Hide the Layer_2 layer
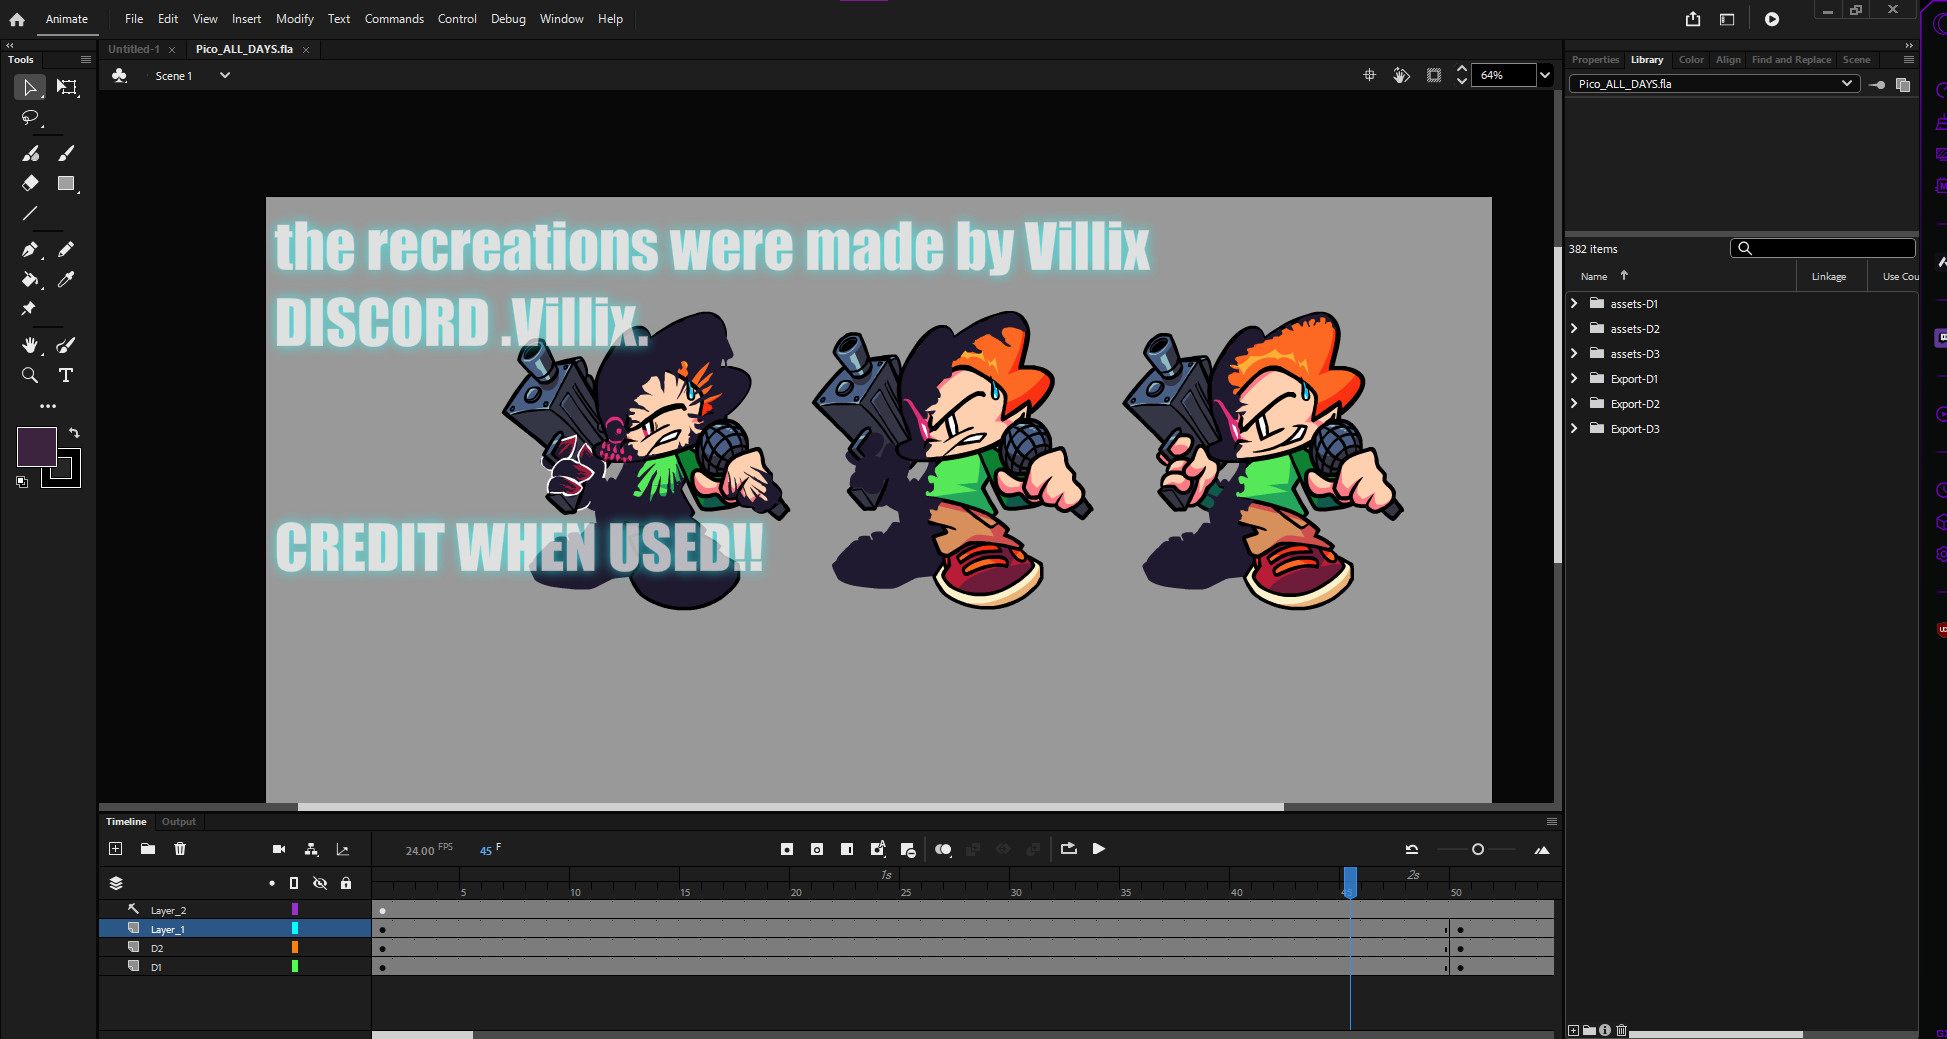1947x1039 pixels. coord(320,909)
